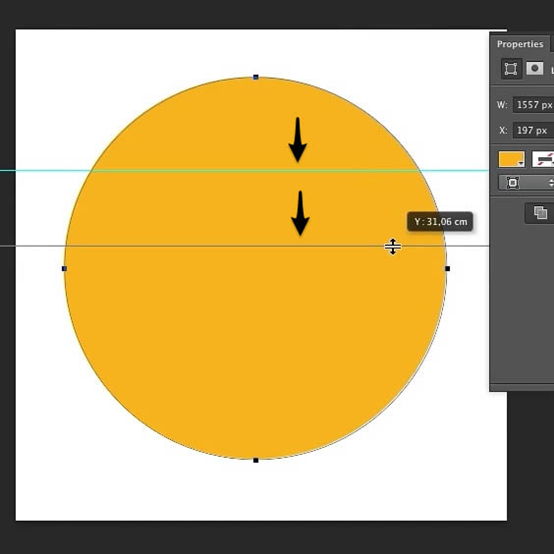Image resolution: width=554 pixels, height=554 pixels.
Task: Open the shape stroke type picker
Action: click(x=543, y=159)
